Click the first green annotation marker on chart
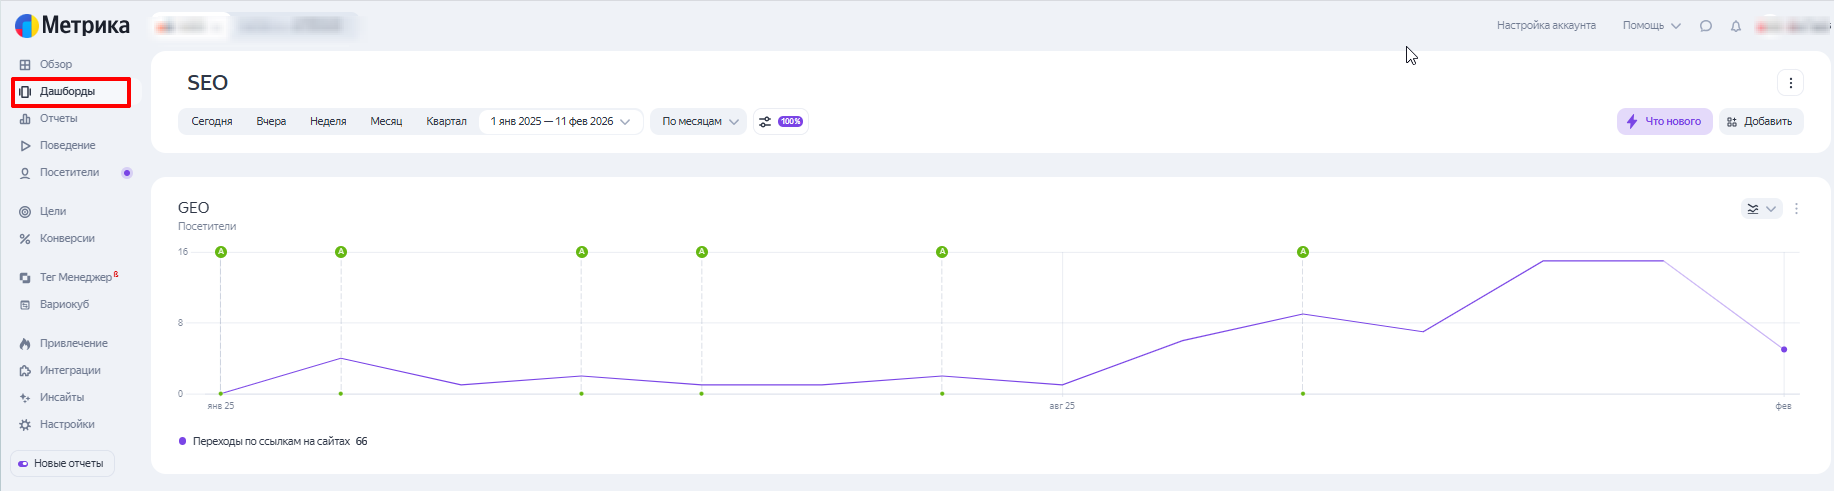Viewport: 1834px width, 491px height. (221, 252)
